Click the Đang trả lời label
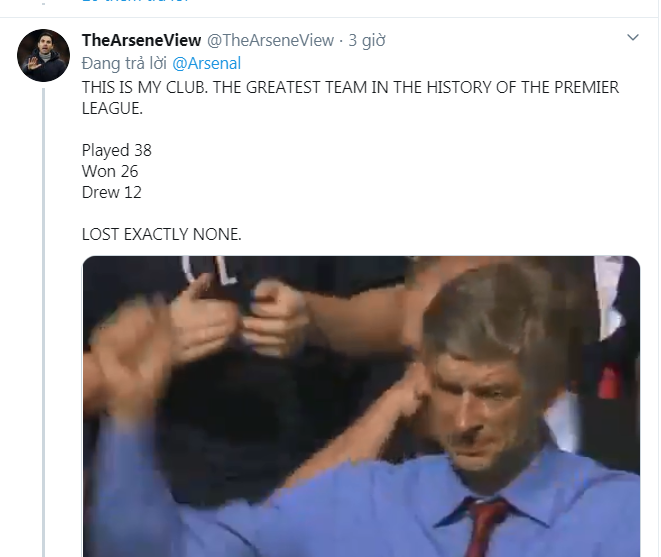Screen dimensions: 661x557 click(x=123, y=63)
